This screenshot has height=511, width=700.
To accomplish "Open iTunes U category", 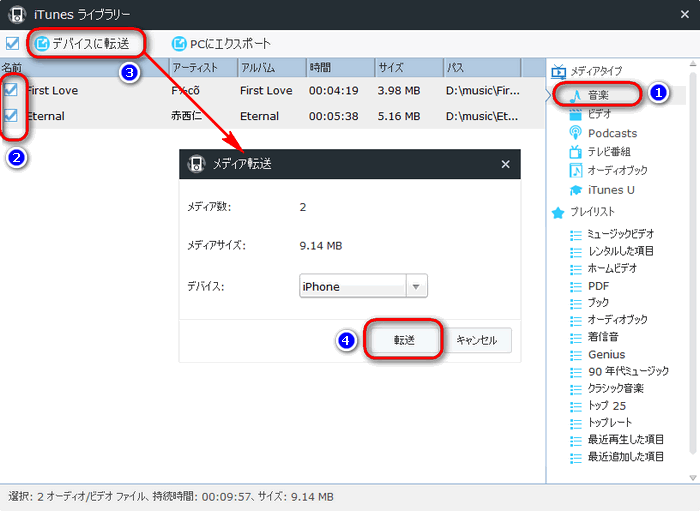I will [611, 190].
